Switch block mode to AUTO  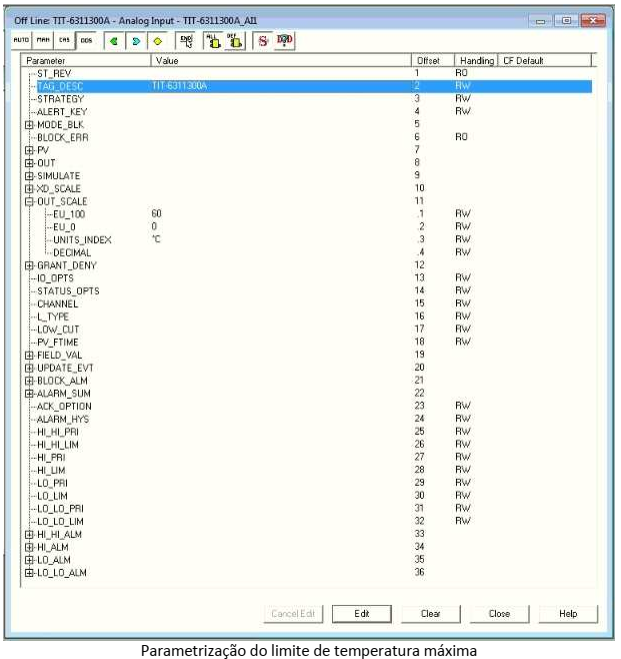[x=21, y=40]
